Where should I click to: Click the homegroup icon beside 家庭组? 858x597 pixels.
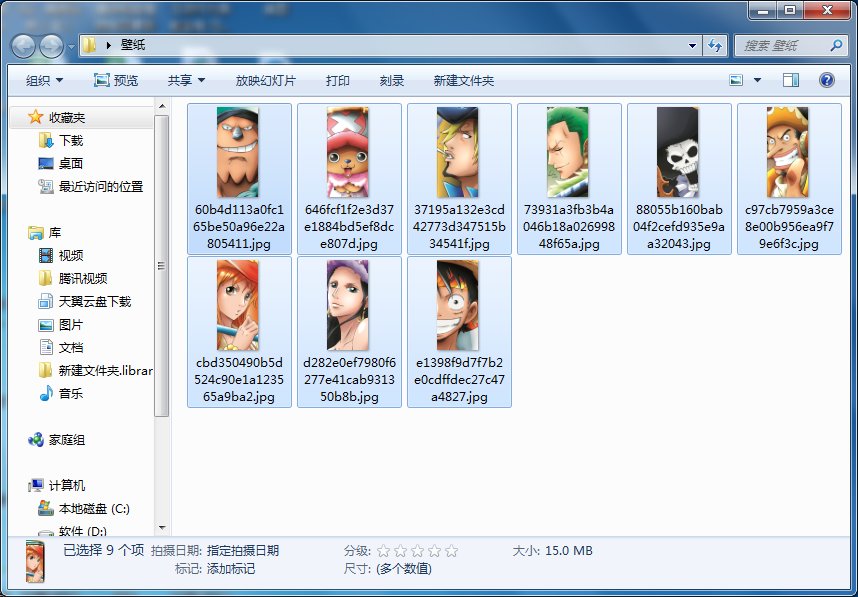pyautogui.click(x=36, y=439)
